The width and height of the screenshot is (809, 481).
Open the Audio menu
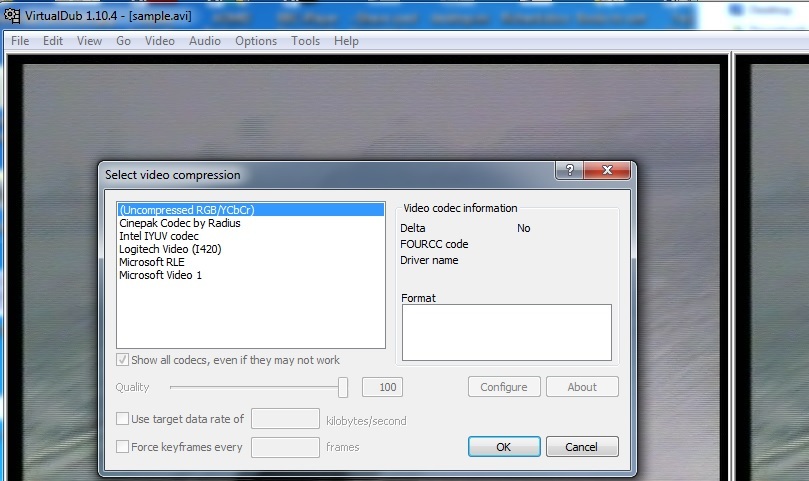click(205, 41)
